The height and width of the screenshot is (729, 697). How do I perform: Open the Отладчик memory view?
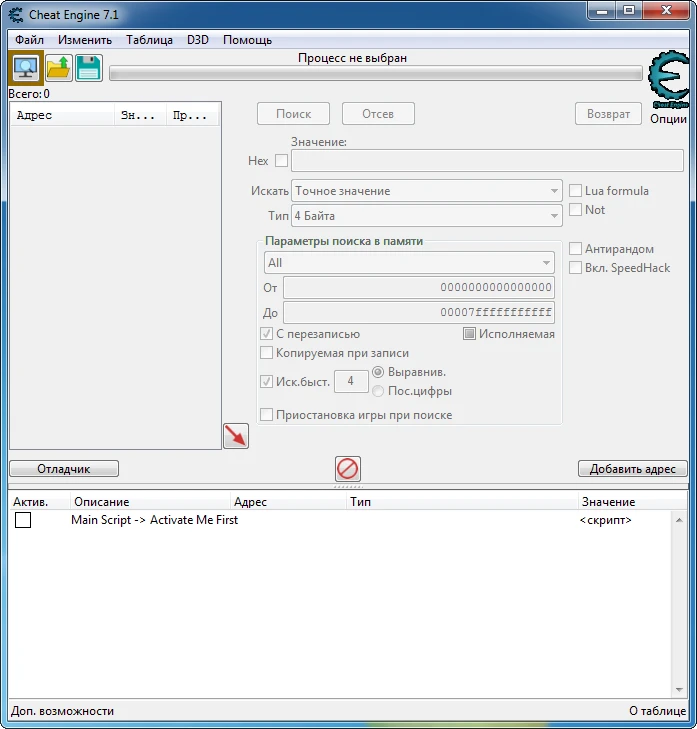[64, 469]
